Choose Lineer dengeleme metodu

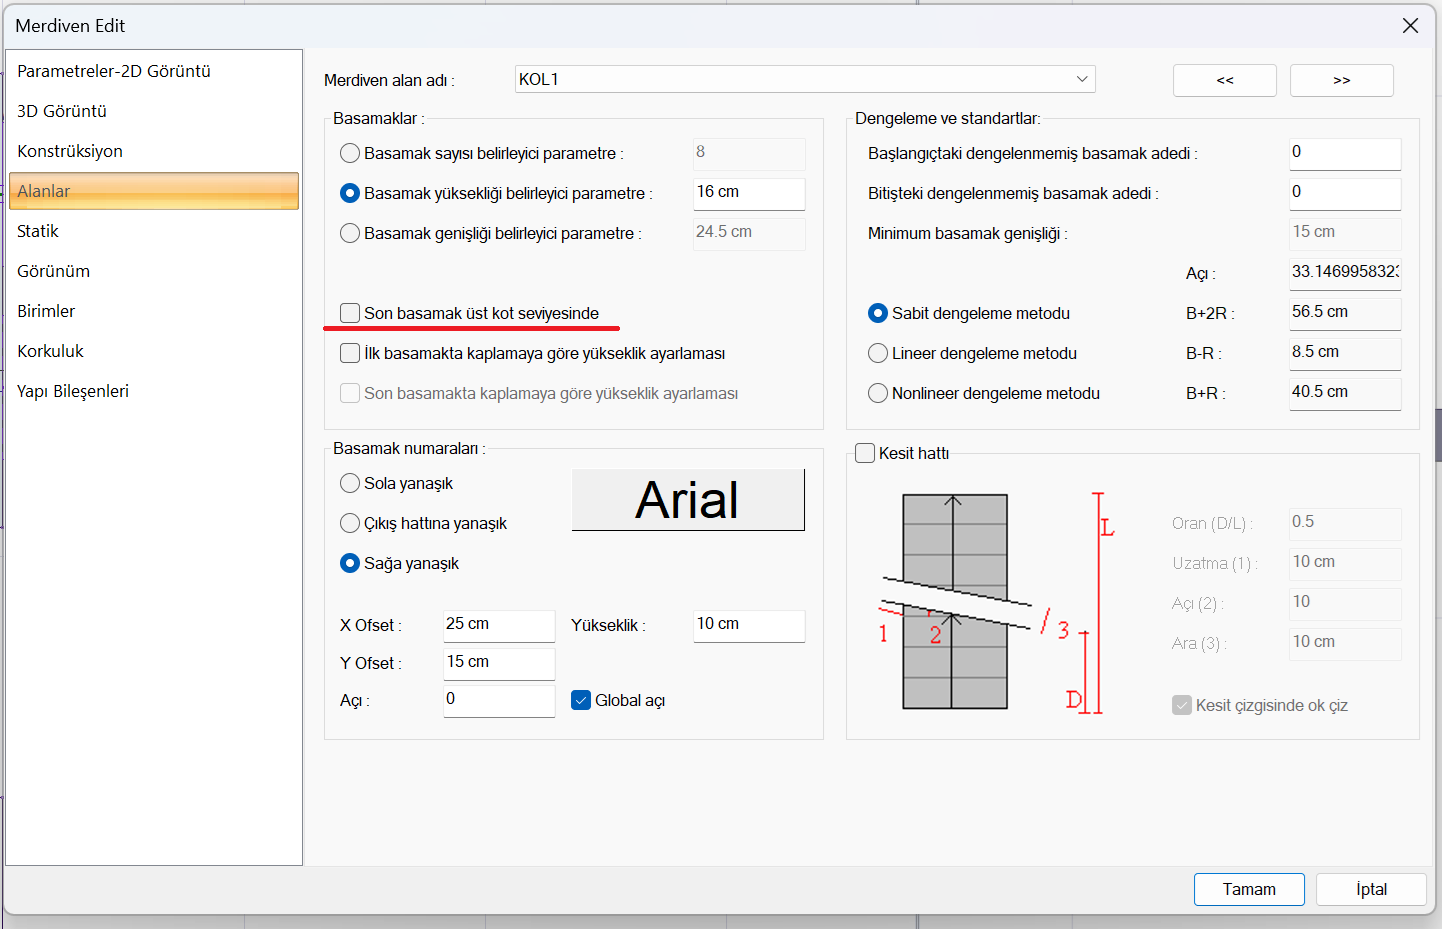point(878,353)
